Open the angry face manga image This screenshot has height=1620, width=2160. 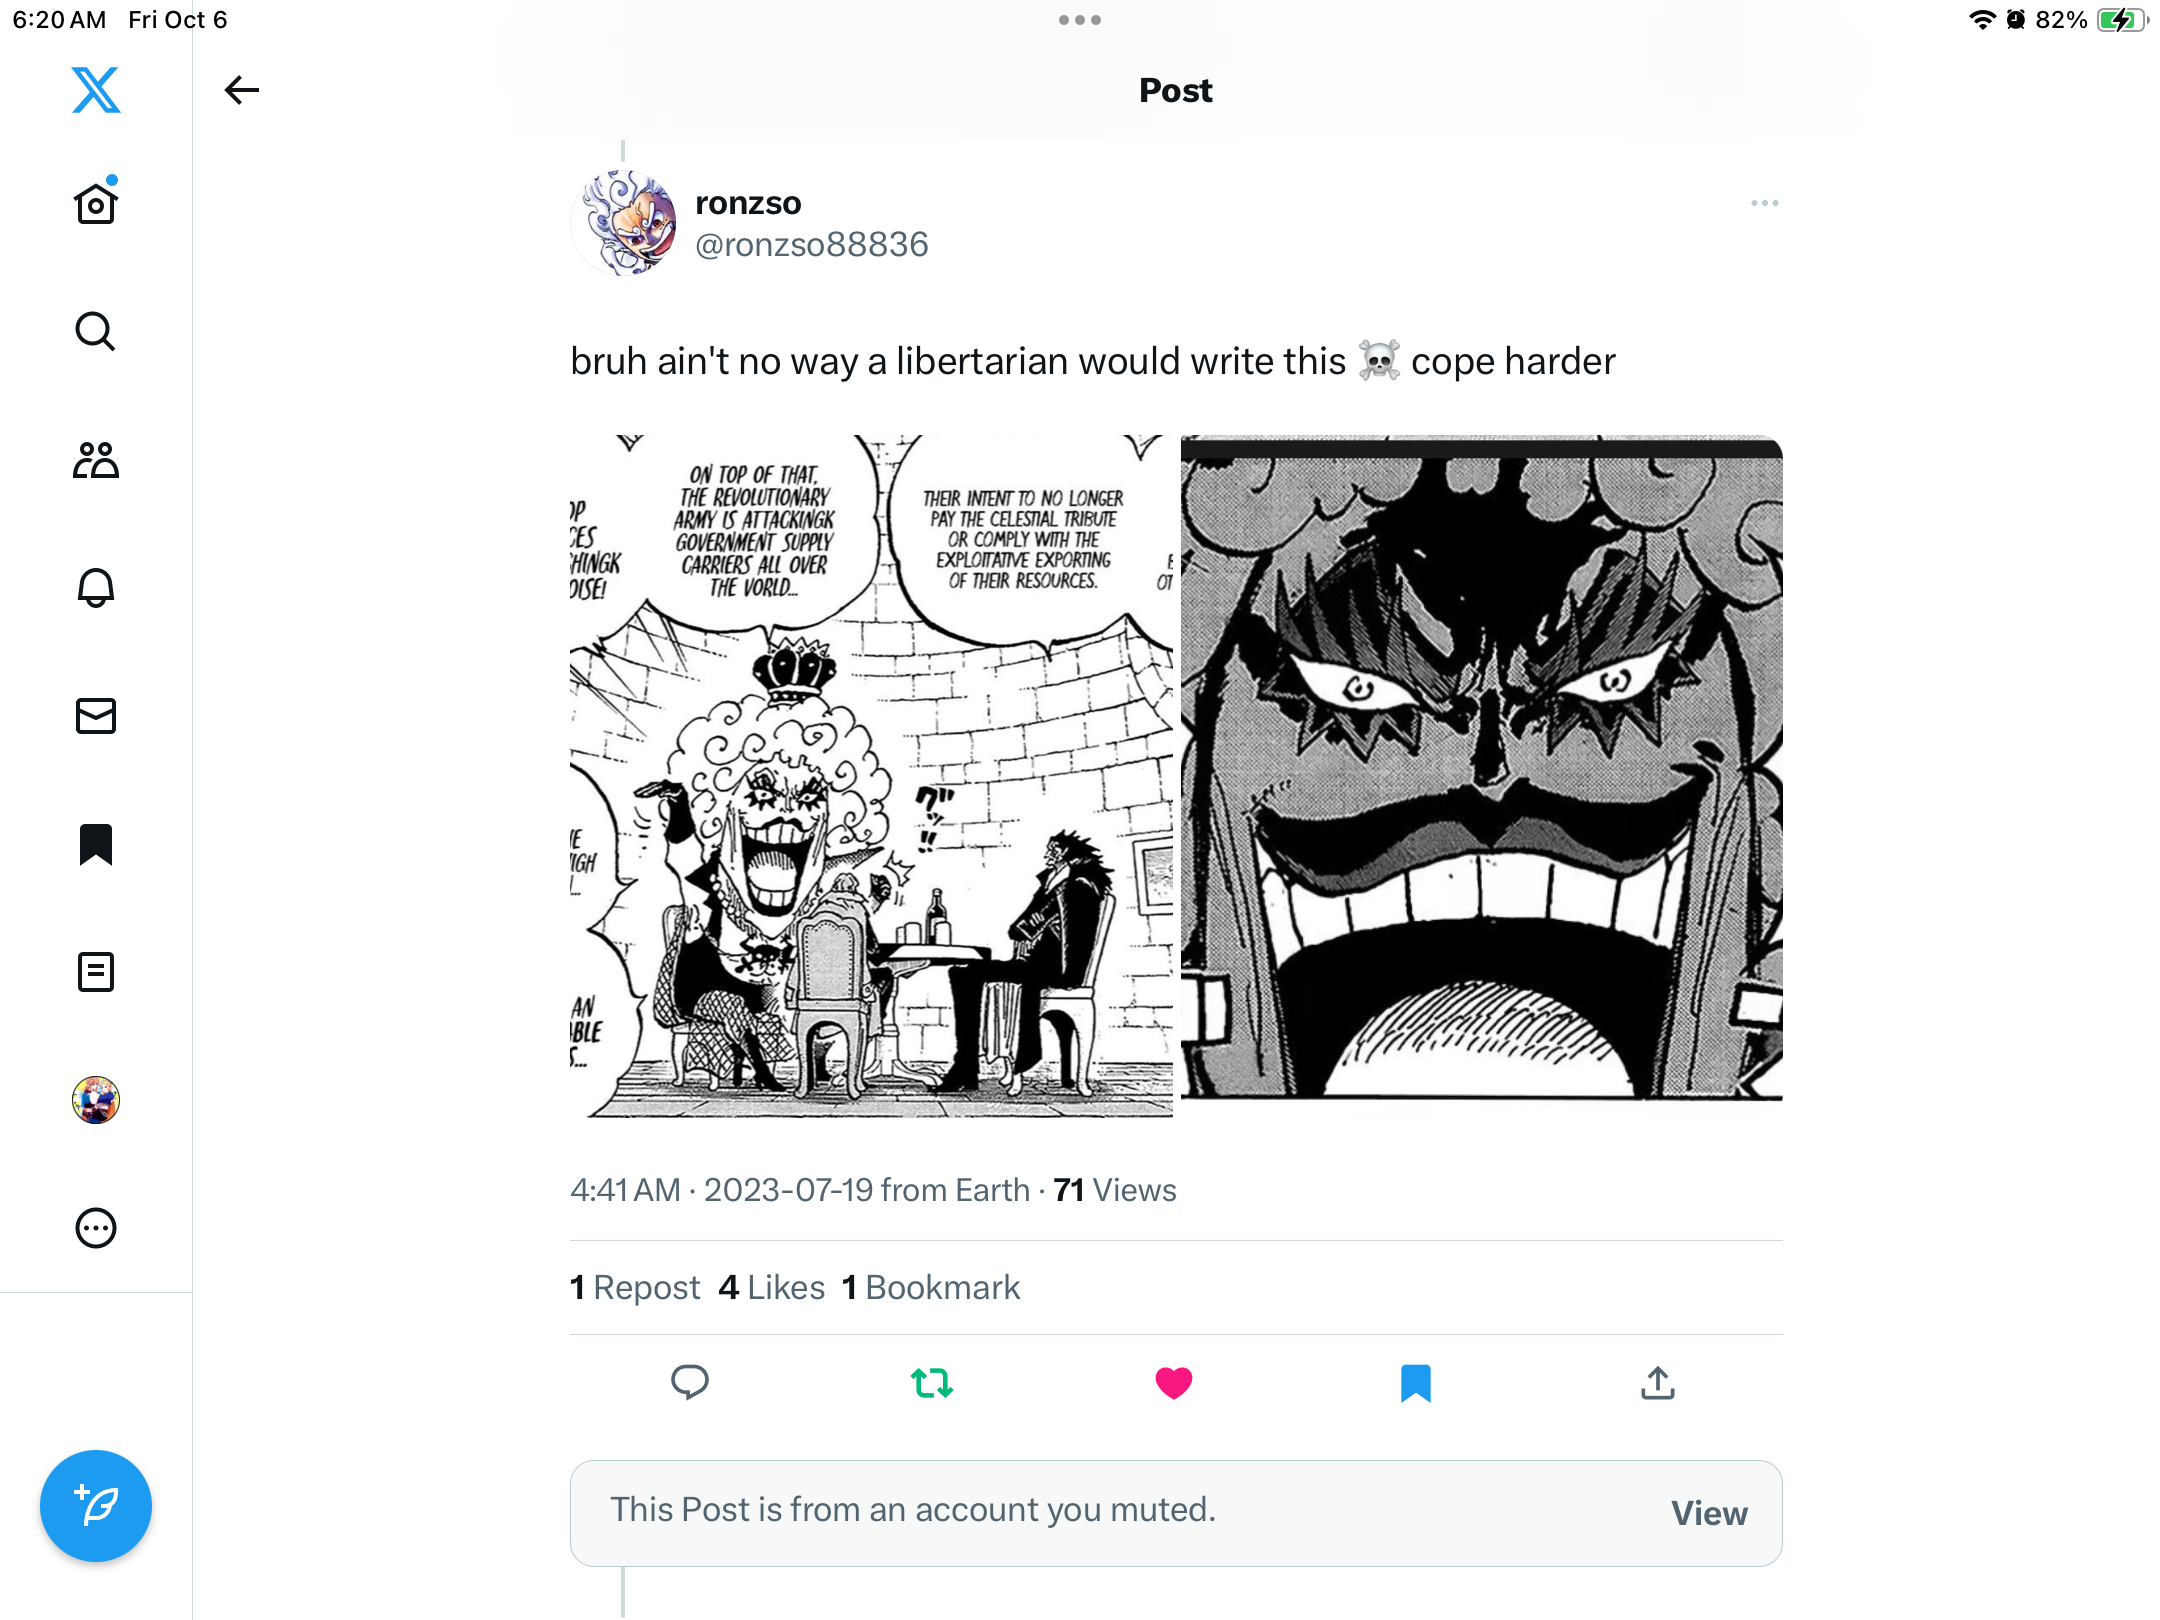point(1482,768)
